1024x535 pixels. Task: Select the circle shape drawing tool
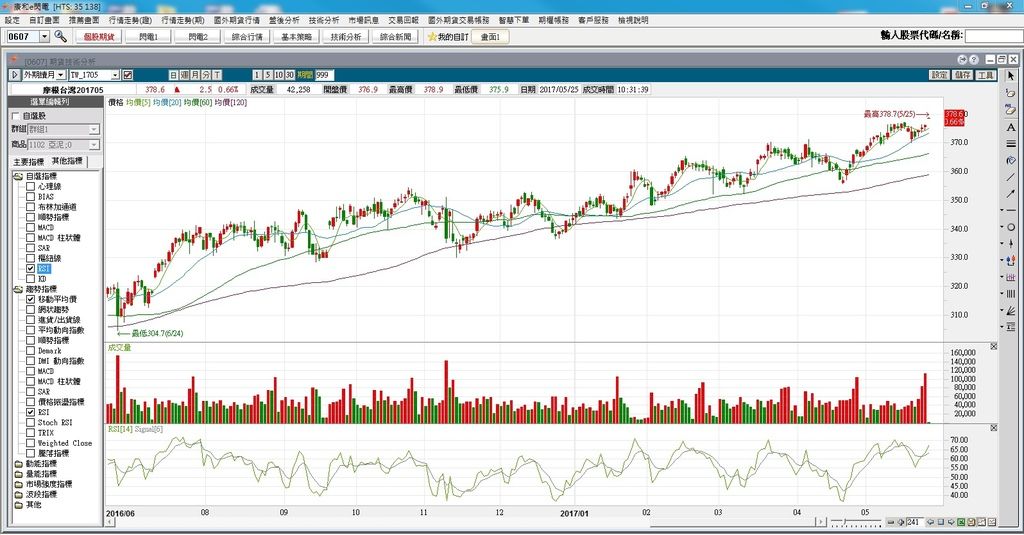coord(1011,227)
